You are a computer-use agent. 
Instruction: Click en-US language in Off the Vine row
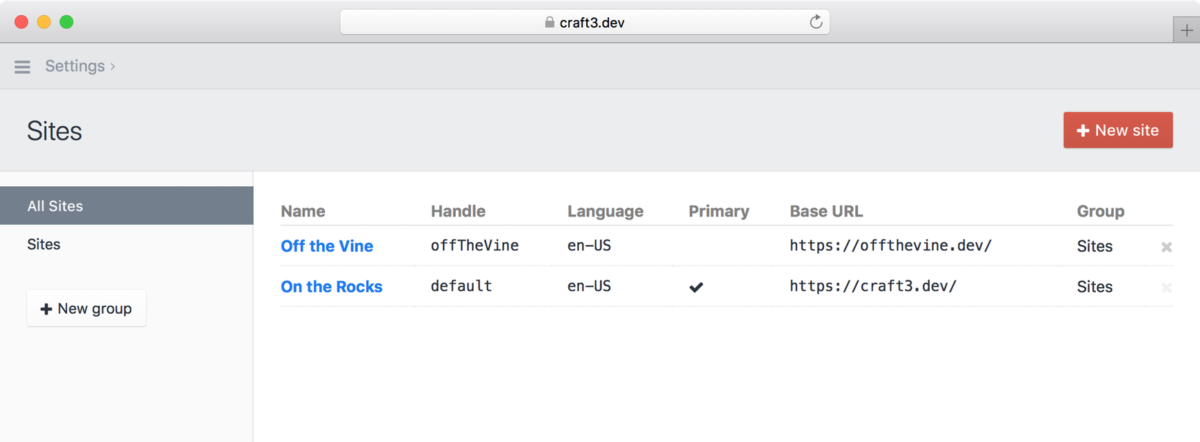(x=589, y=245)
